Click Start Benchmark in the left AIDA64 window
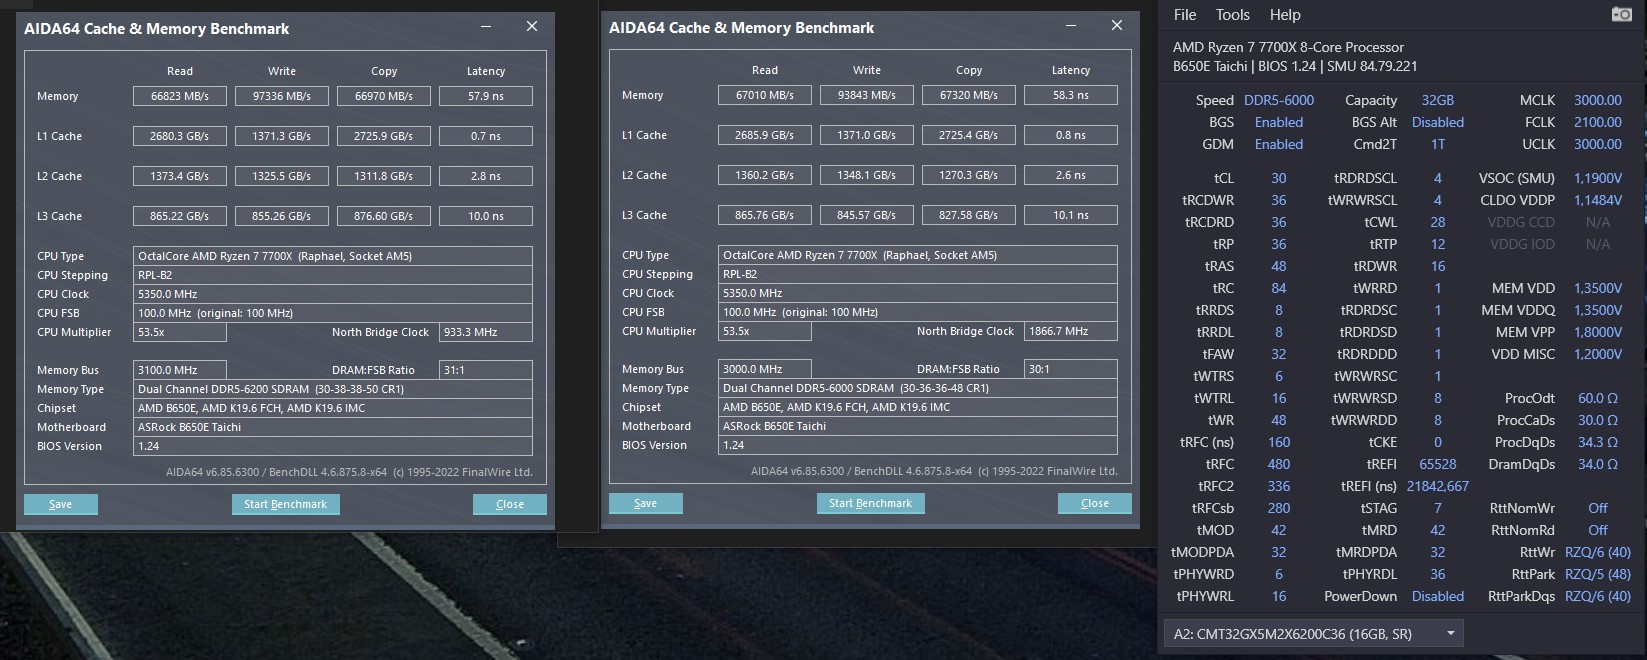 coord(286,504)
